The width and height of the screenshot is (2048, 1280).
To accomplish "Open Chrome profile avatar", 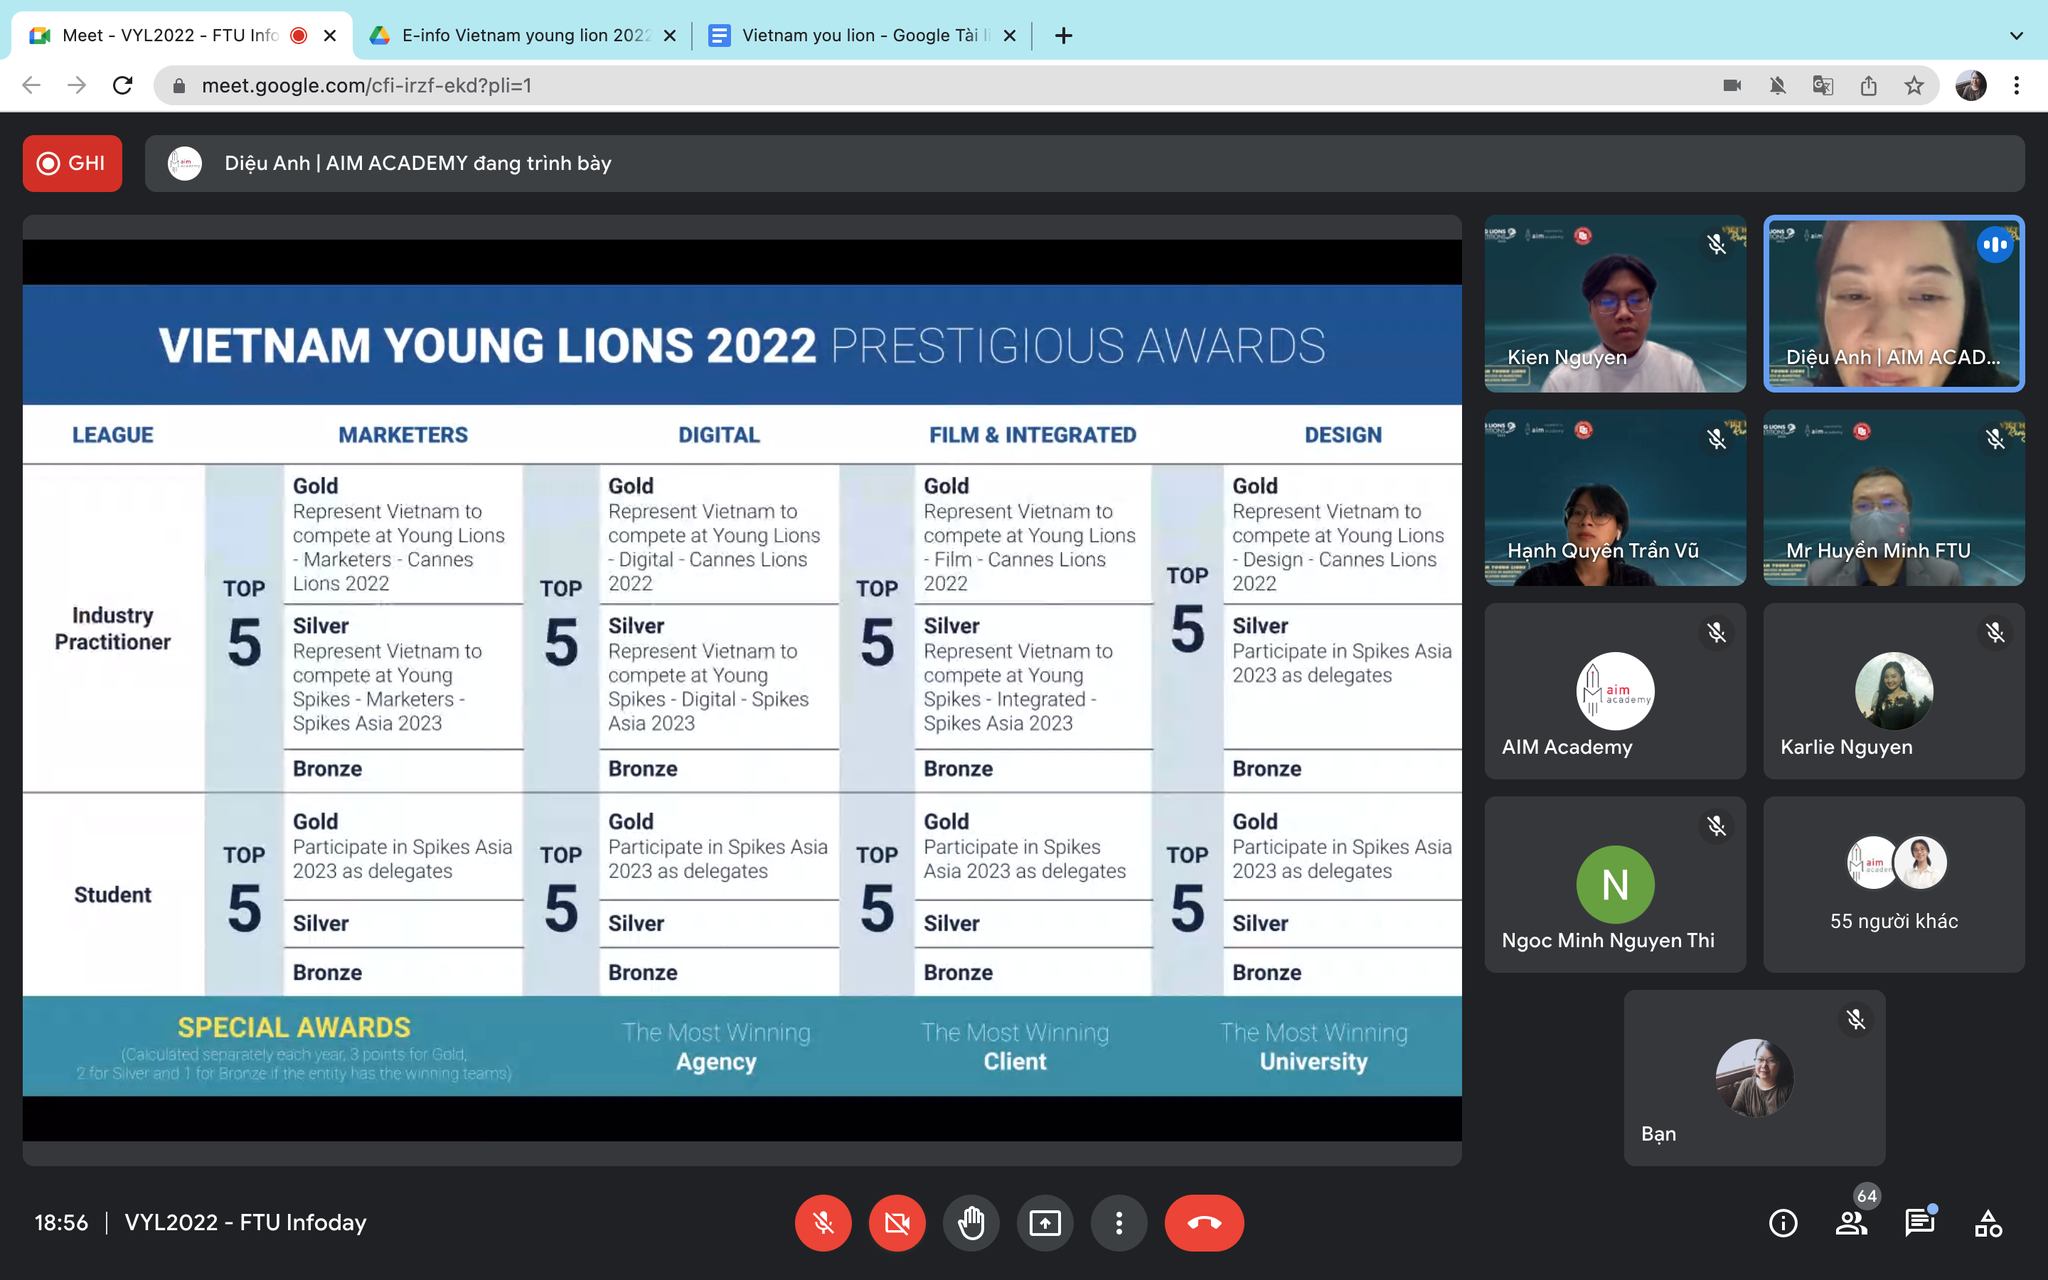I will 1971,86.
